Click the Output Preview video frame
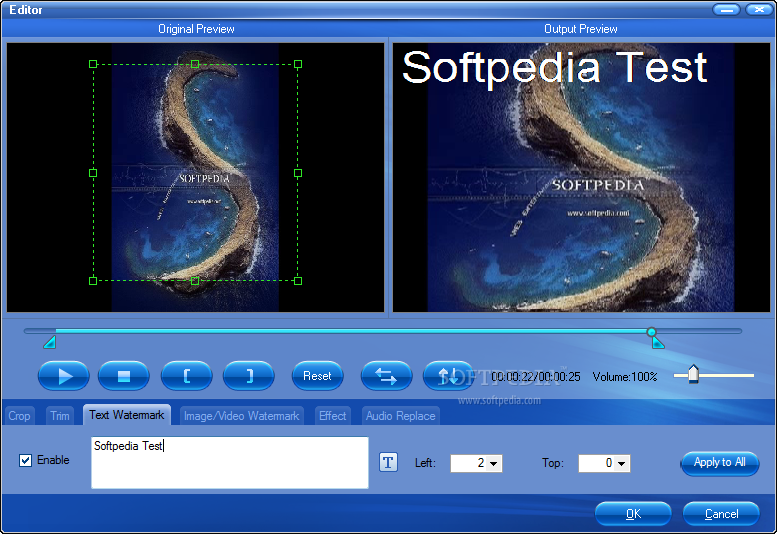Image resolution: width=777 pixels, height=534 pixels. (x=581, y=177)
